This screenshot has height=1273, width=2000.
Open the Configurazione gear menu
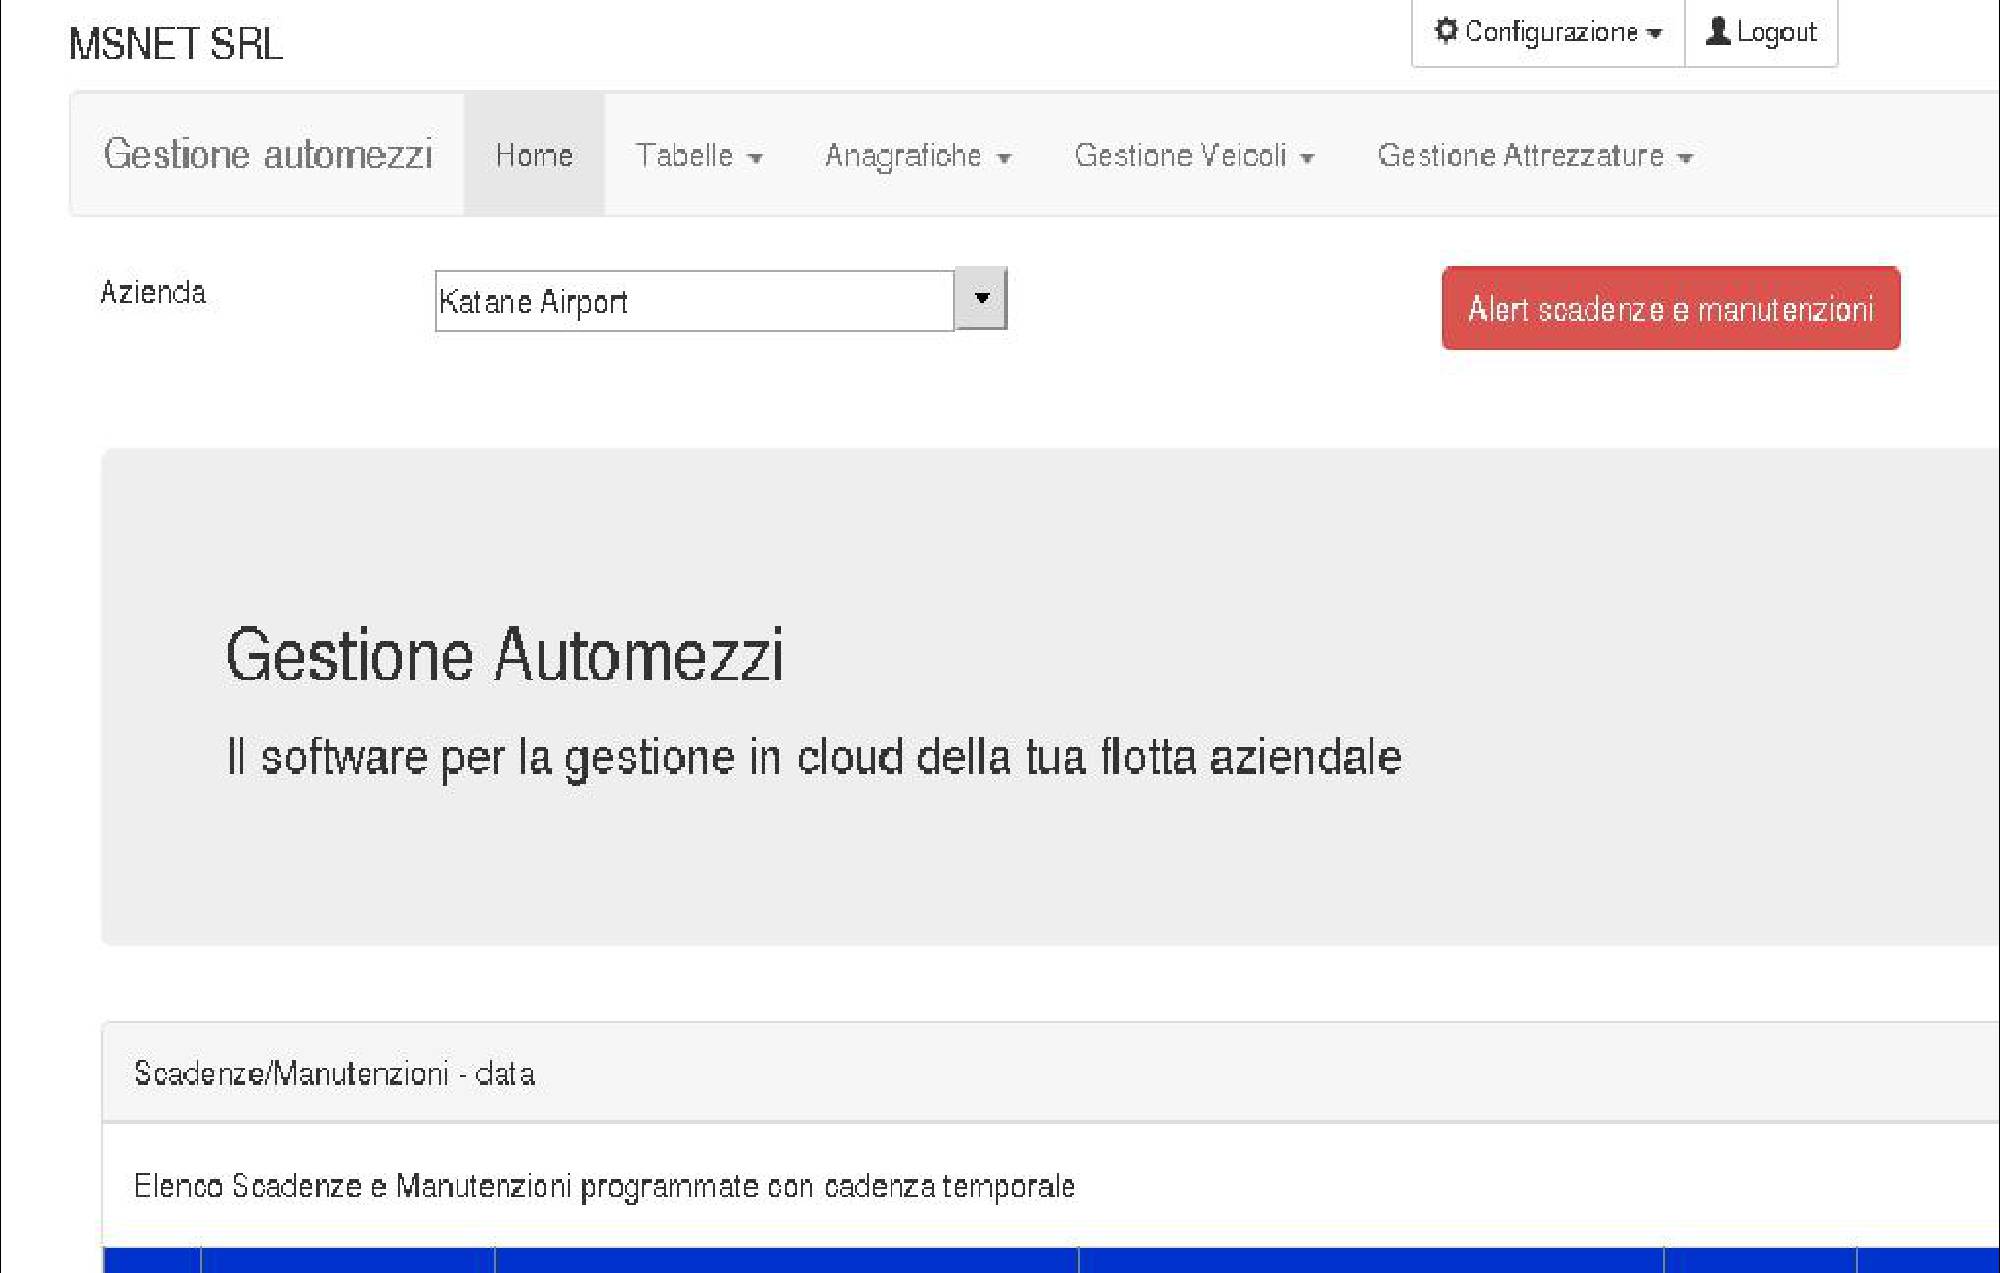click(x=1548, y=32)
